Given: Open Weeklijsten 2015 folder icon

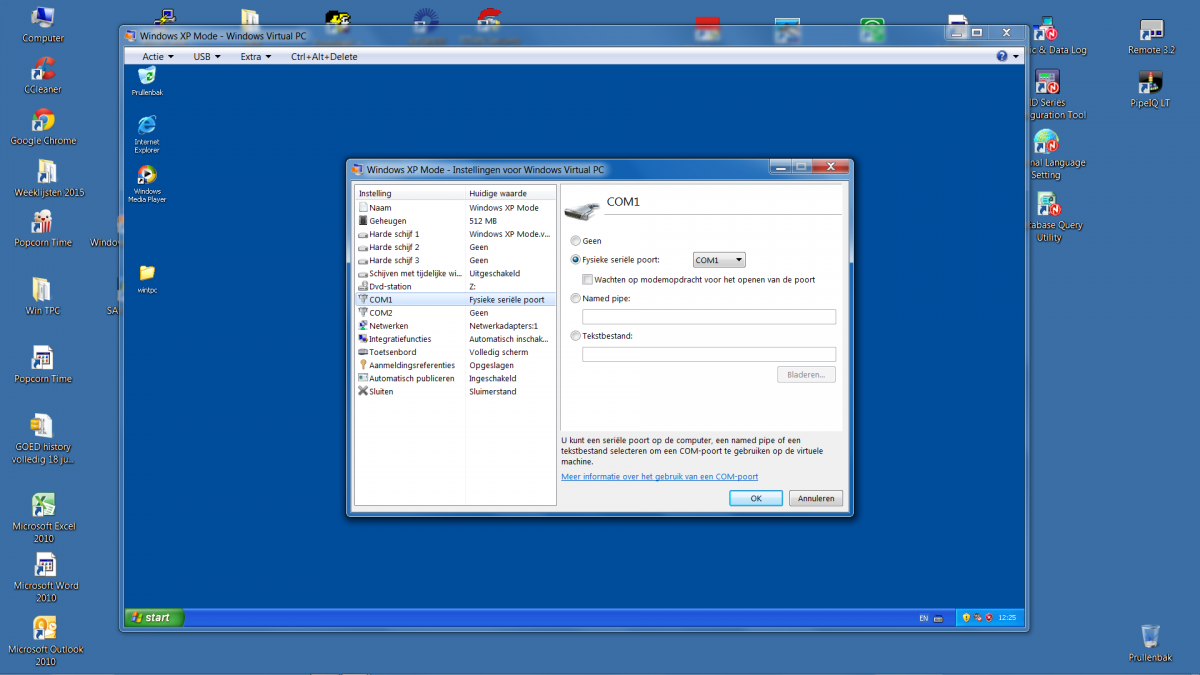Looking at the screenshot, I should (48, 179).
